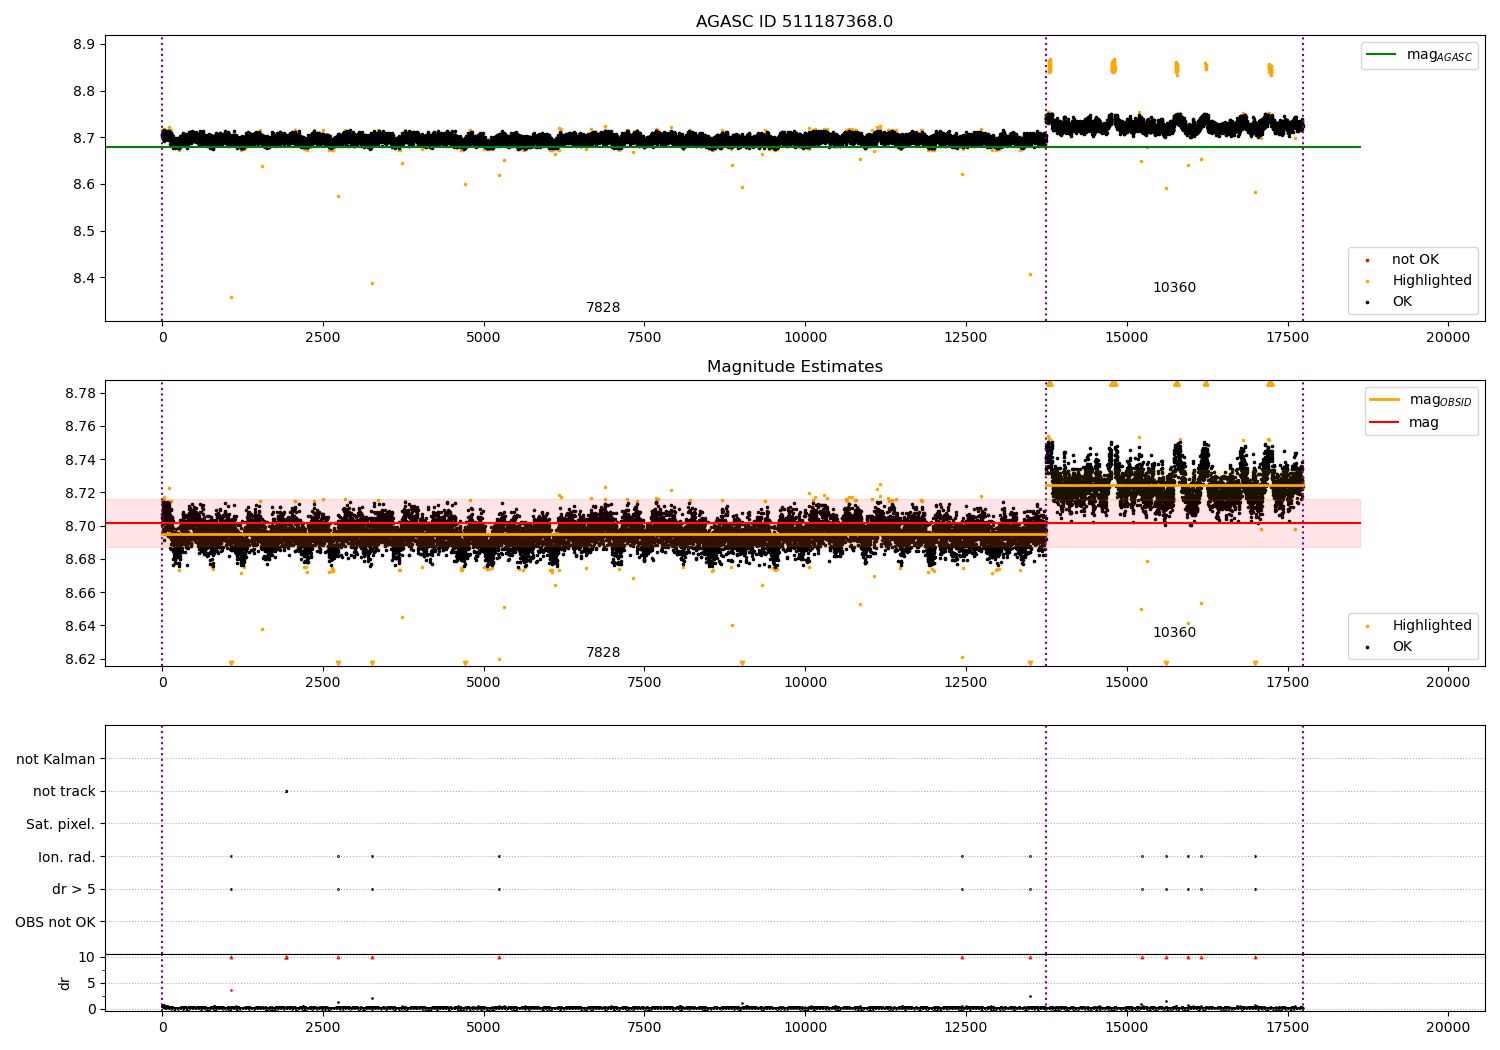
Task: Click the 12500 x-tick under Magnitude Estimates plot
Action: [x=965, y=683]
